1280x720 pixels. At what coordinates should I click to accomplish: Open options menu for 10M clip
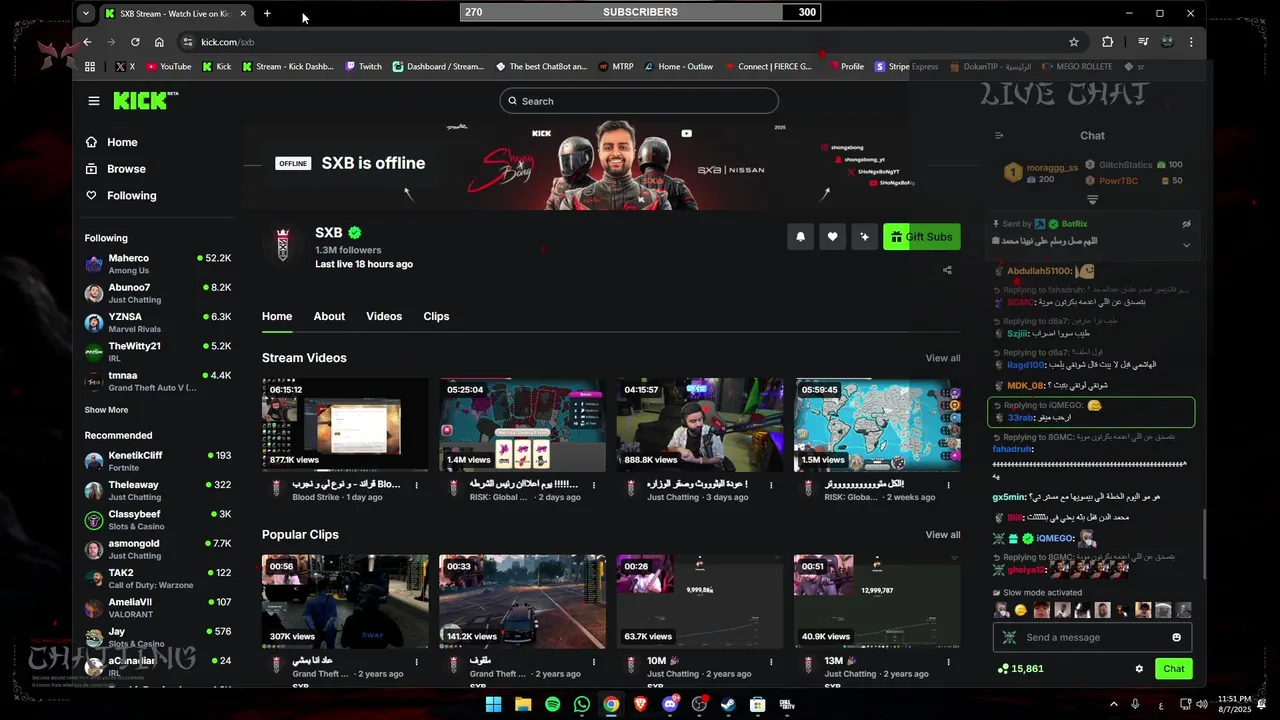point(771,662)
